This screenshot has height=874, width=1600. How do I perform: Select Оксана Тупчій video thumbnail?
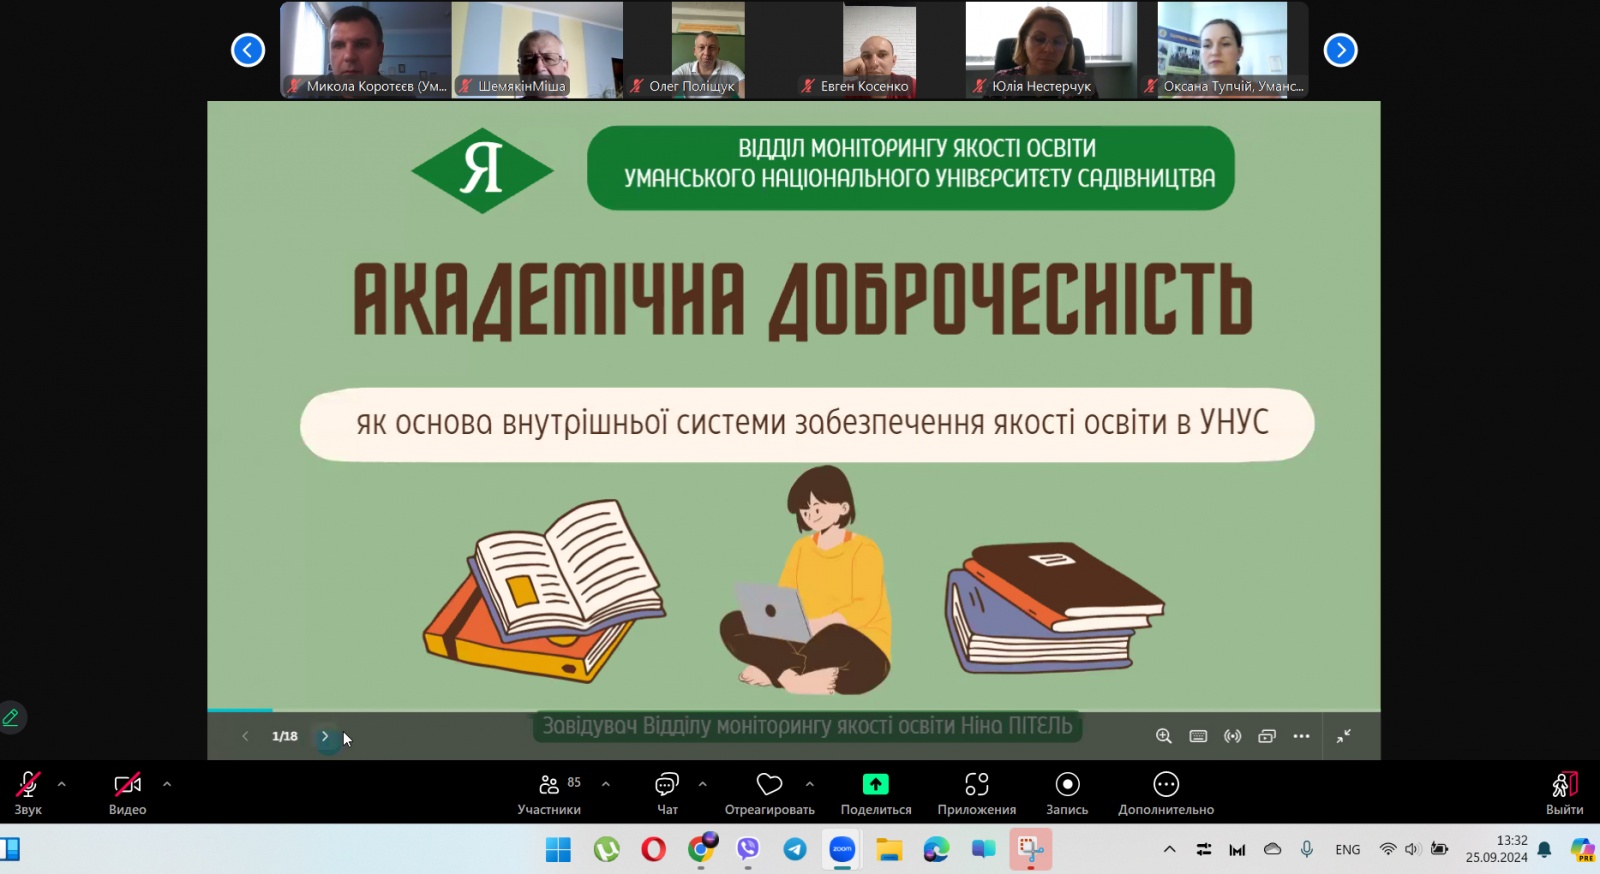[x=1223, y=49]
